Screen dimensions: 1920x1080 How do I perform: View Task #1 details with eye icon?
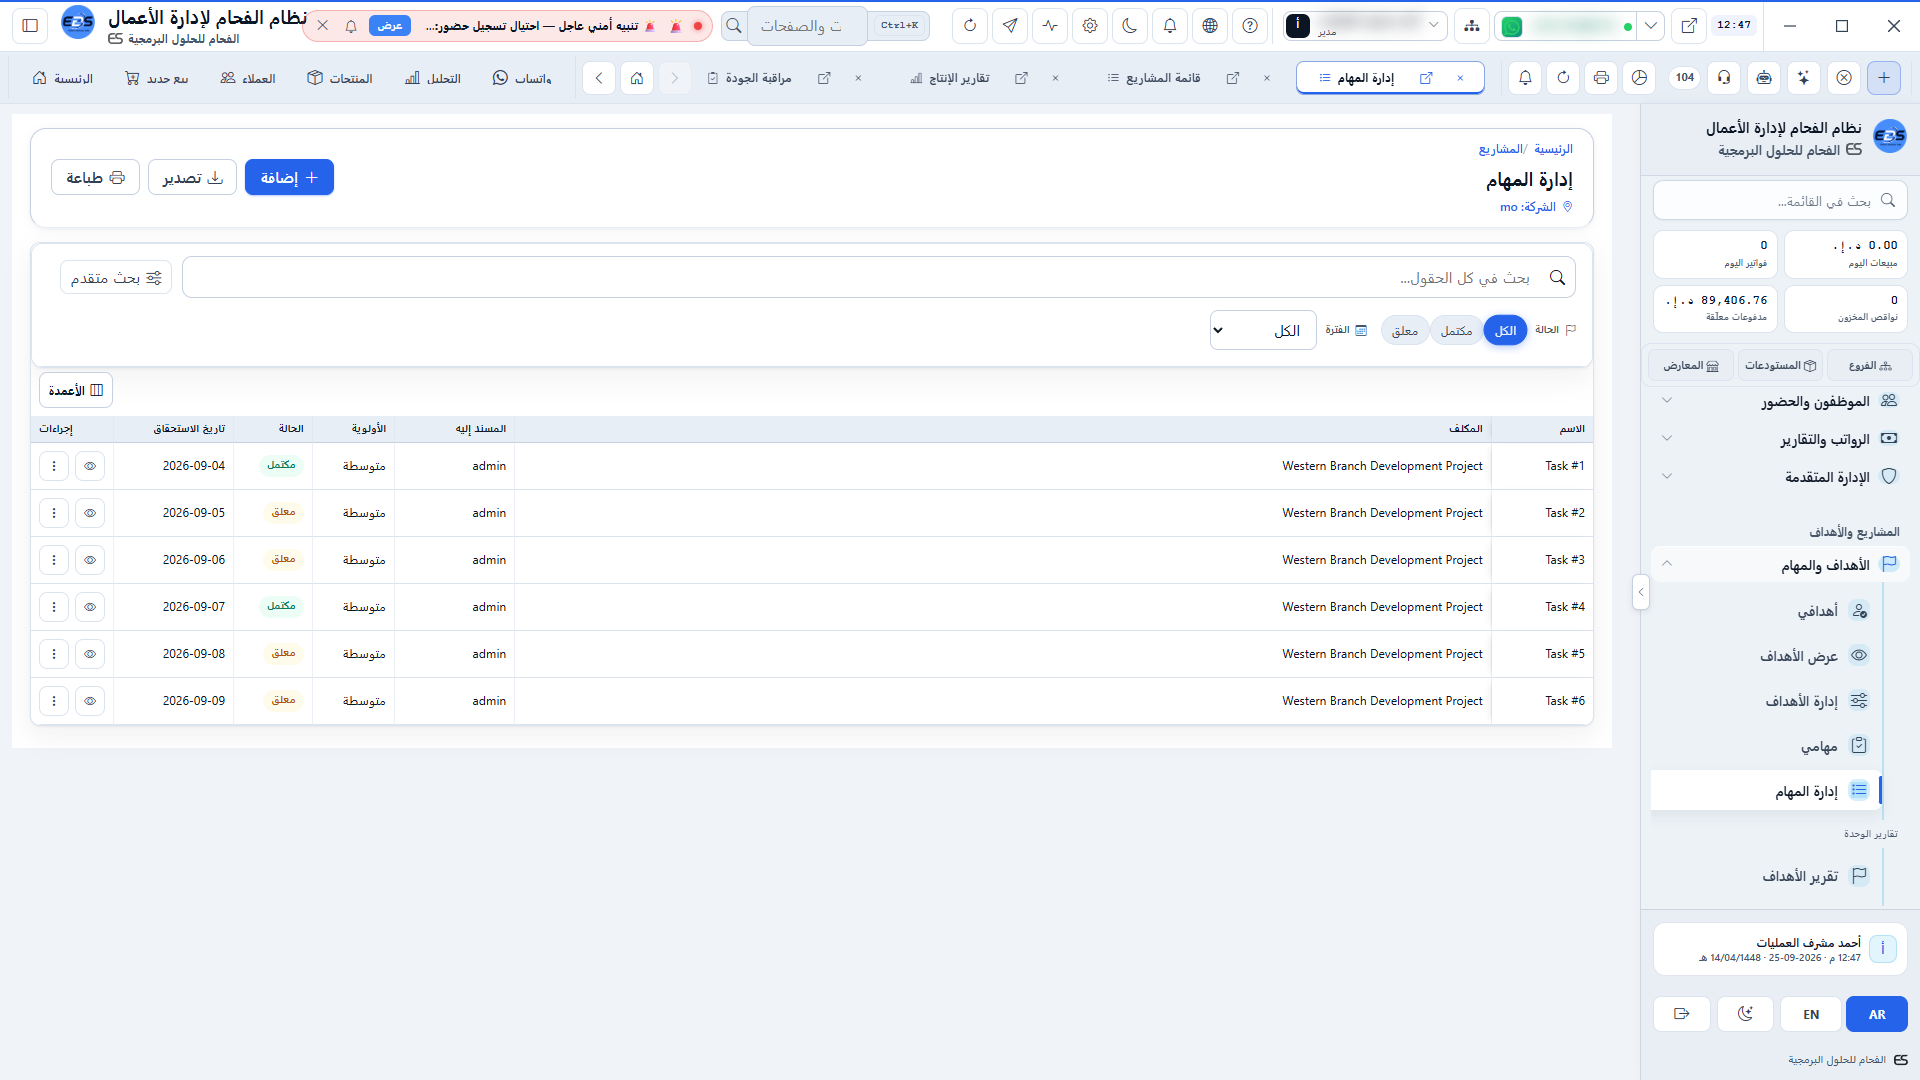click(x=90, y=466)
